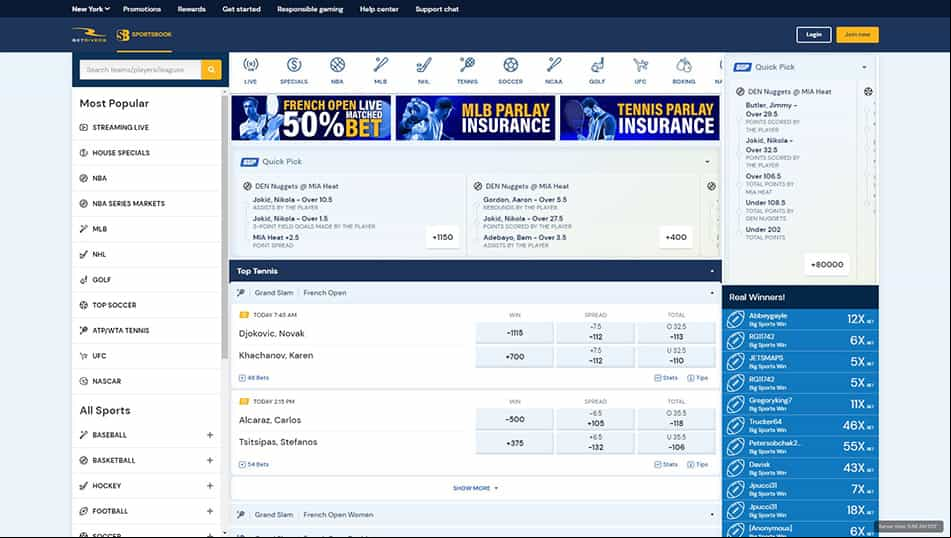951x538 pixels.
Task: Open the New York state dropdown
Action: [91, 9]
